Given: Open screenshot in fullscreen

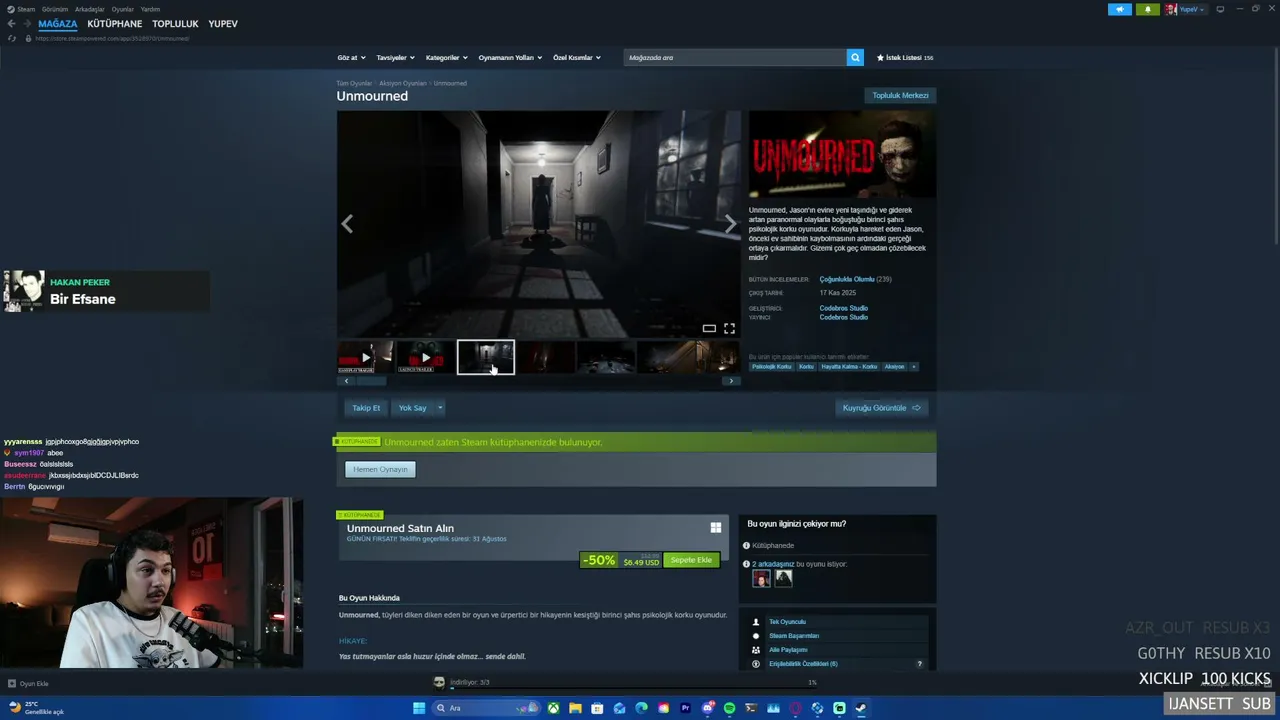Looking at the screenshot, I should tap(729, 328).
